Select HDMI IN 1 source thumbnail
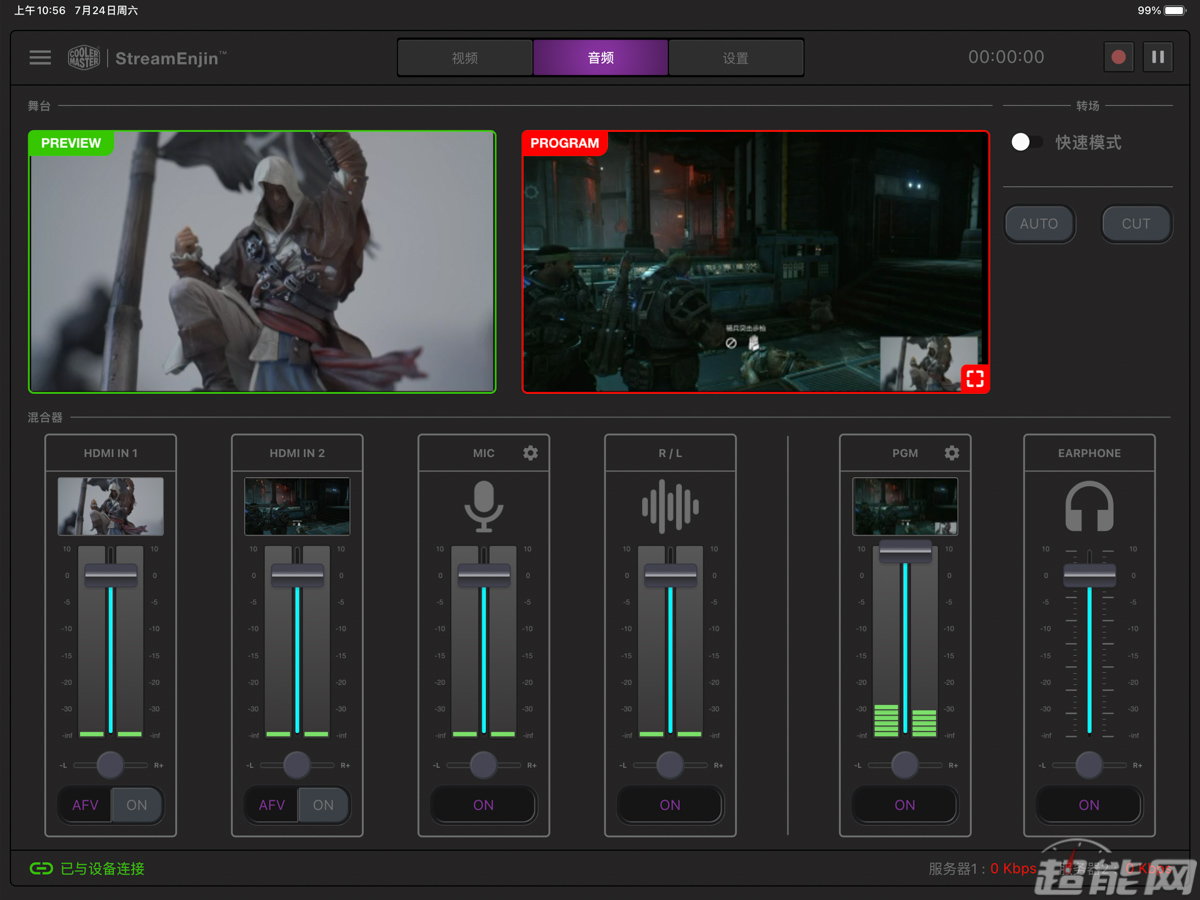Viewport: 1200px width, 900px height. [110, 506]
